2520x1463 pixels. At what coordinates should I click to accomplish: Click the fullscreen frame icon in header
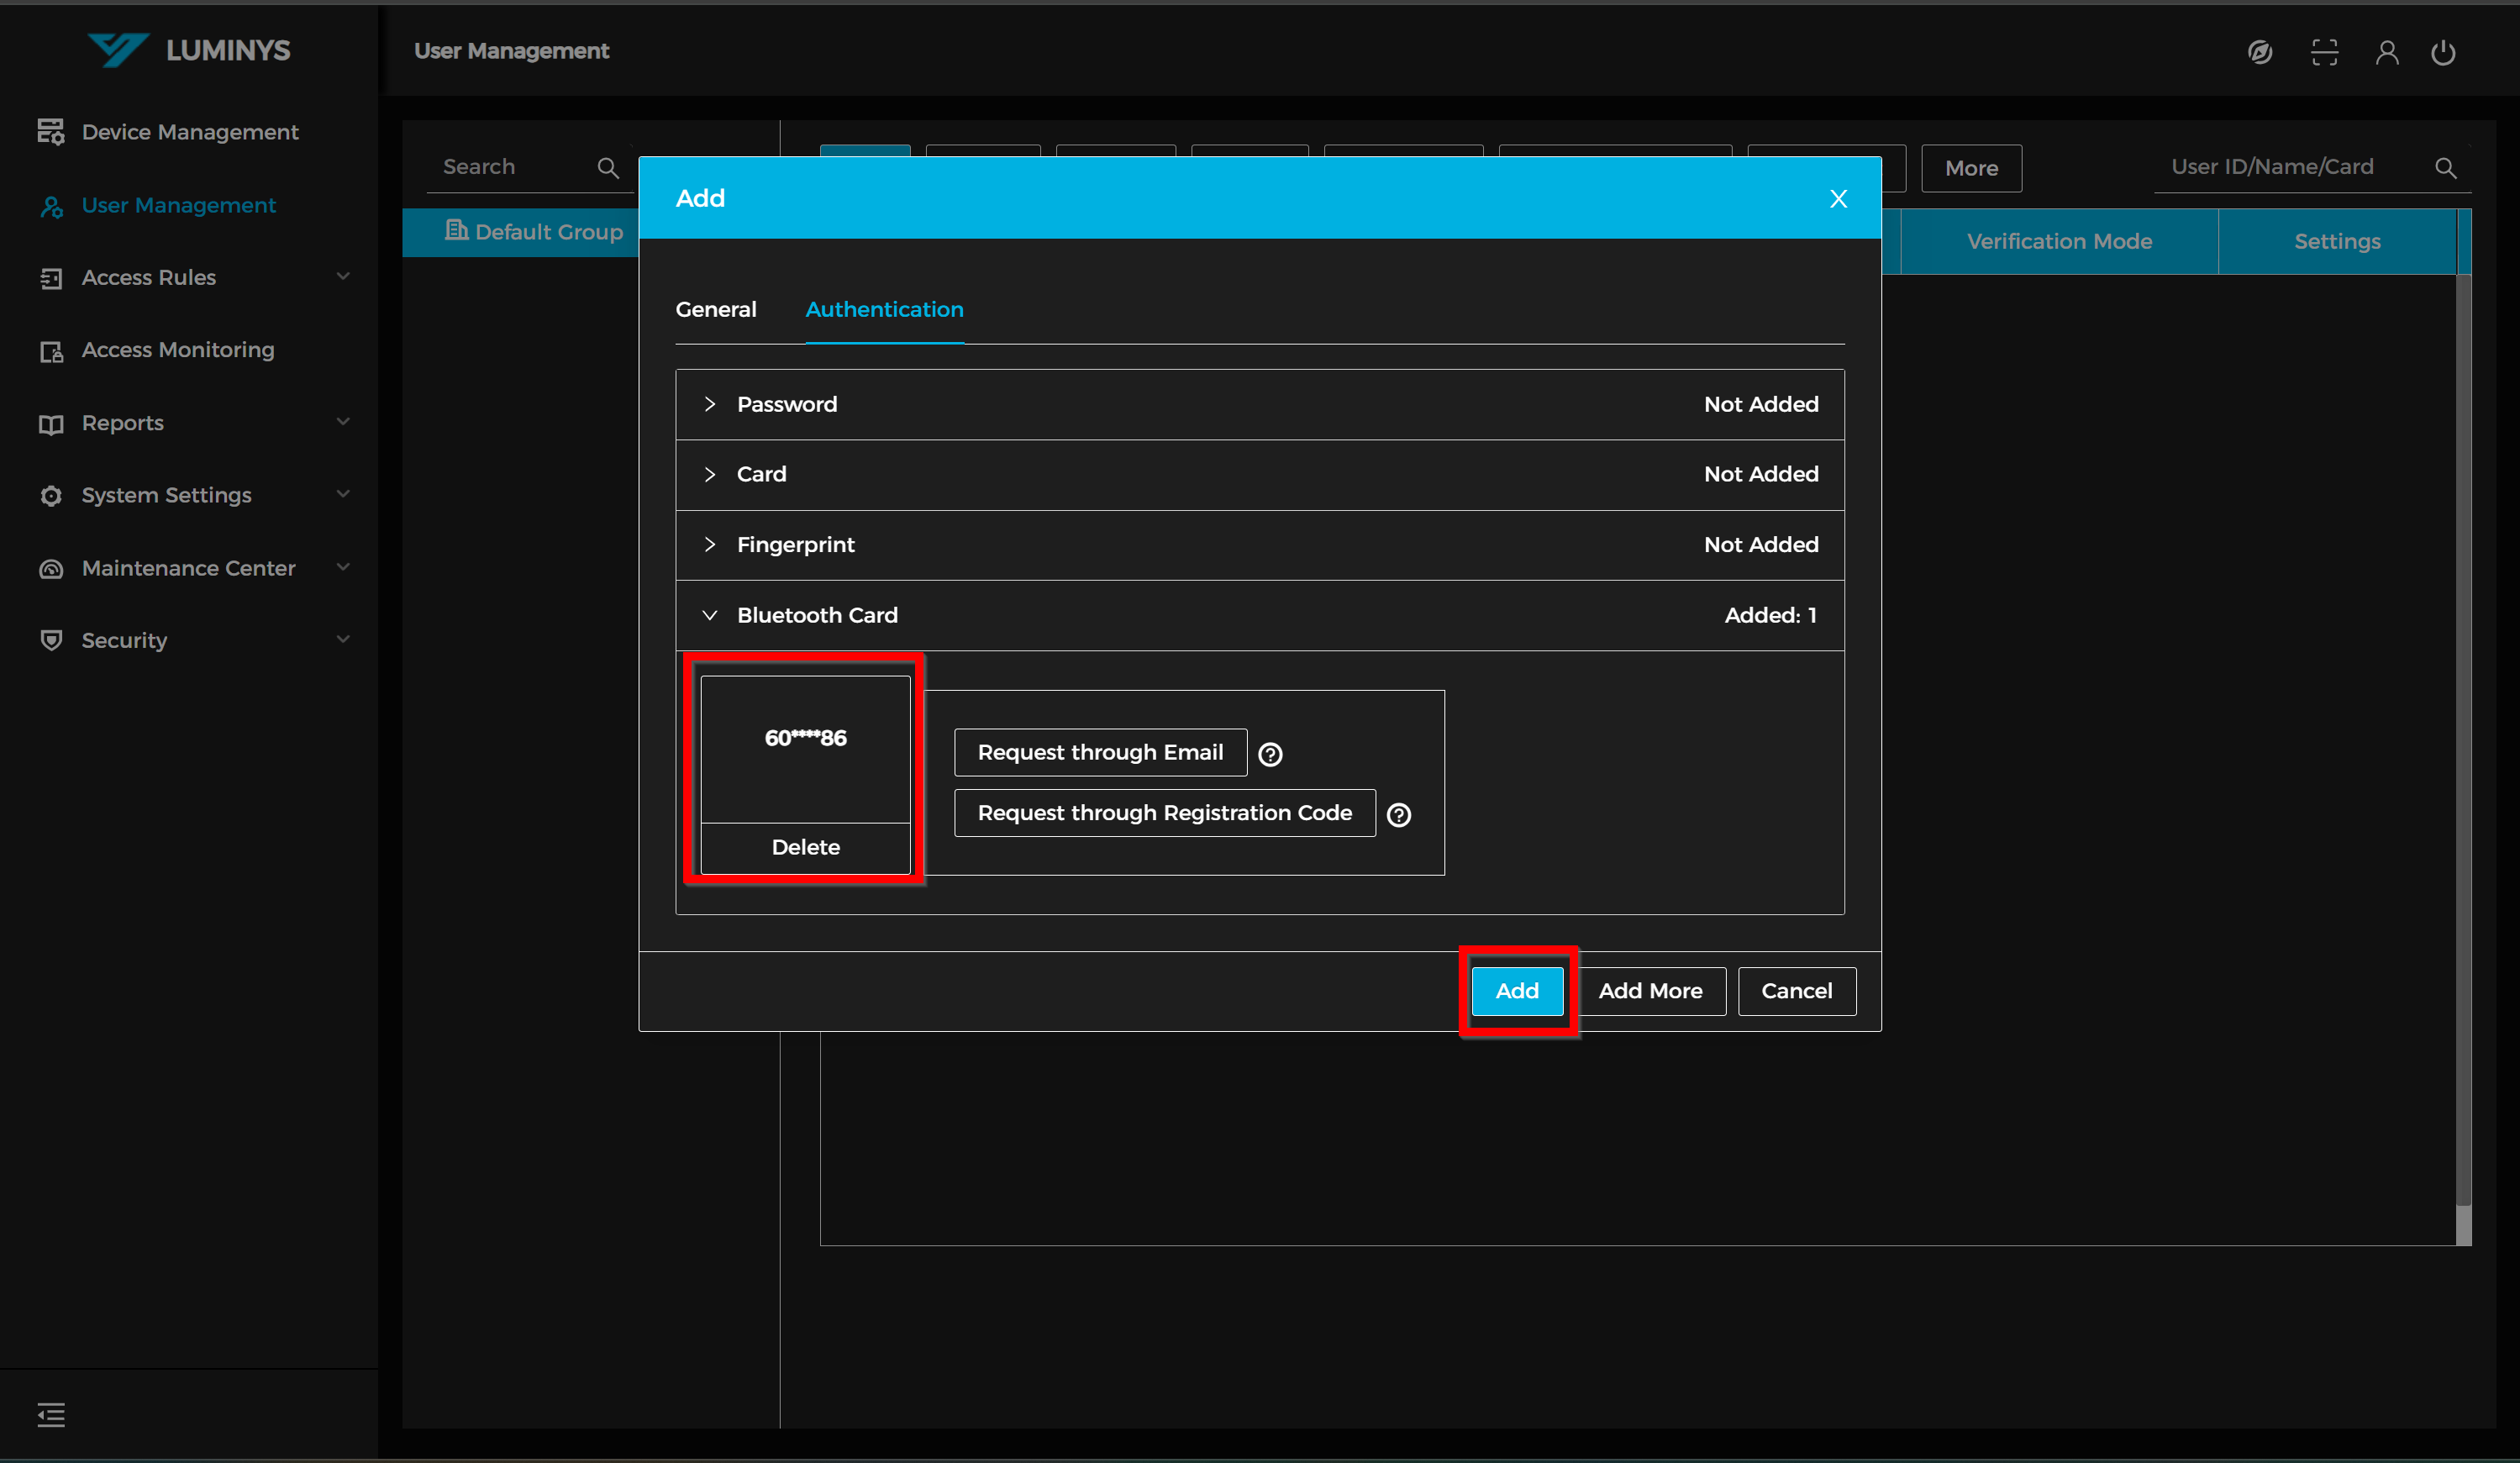click(2324, 52)
